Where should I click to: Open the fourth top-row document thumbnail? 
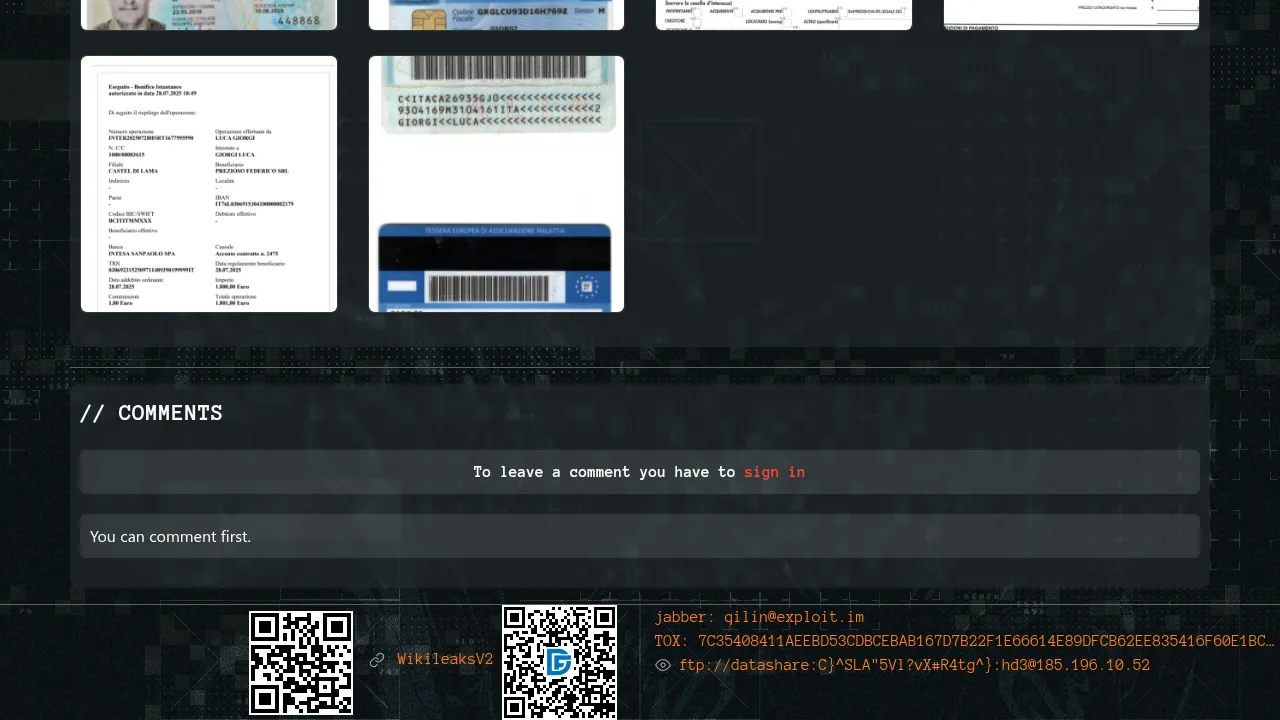1071,14
